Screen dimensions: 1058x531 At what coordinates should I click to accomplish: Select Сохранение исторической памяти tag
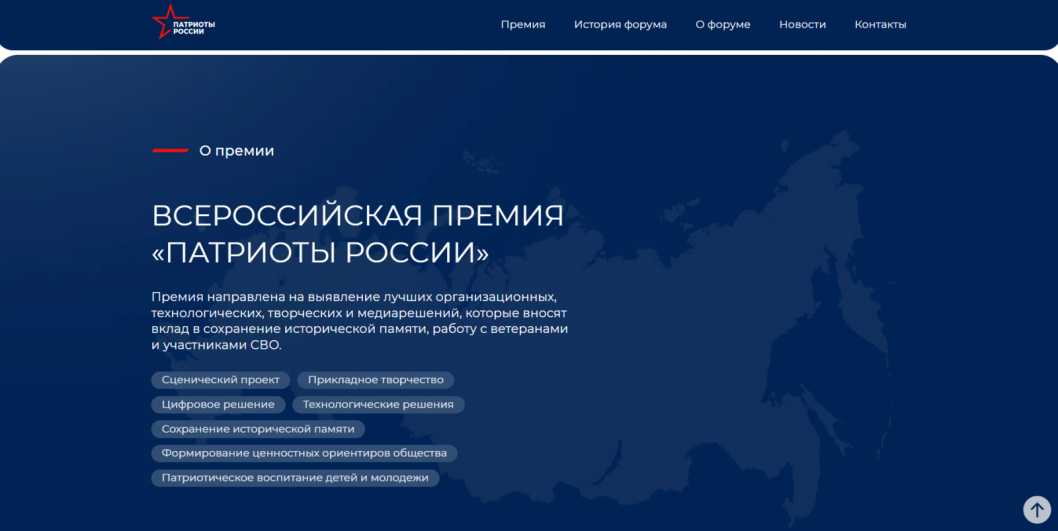[x=258, y=428]
